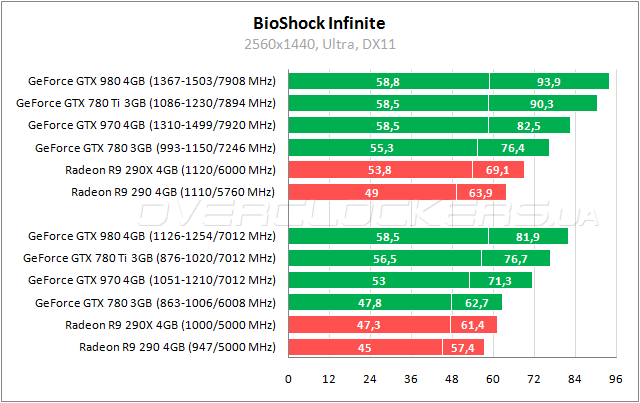This screenshot has height=403, width=640.
Task: Select the Radeon R9 290 4GB (947/5000 MHz) label
Action: point(176,347)
